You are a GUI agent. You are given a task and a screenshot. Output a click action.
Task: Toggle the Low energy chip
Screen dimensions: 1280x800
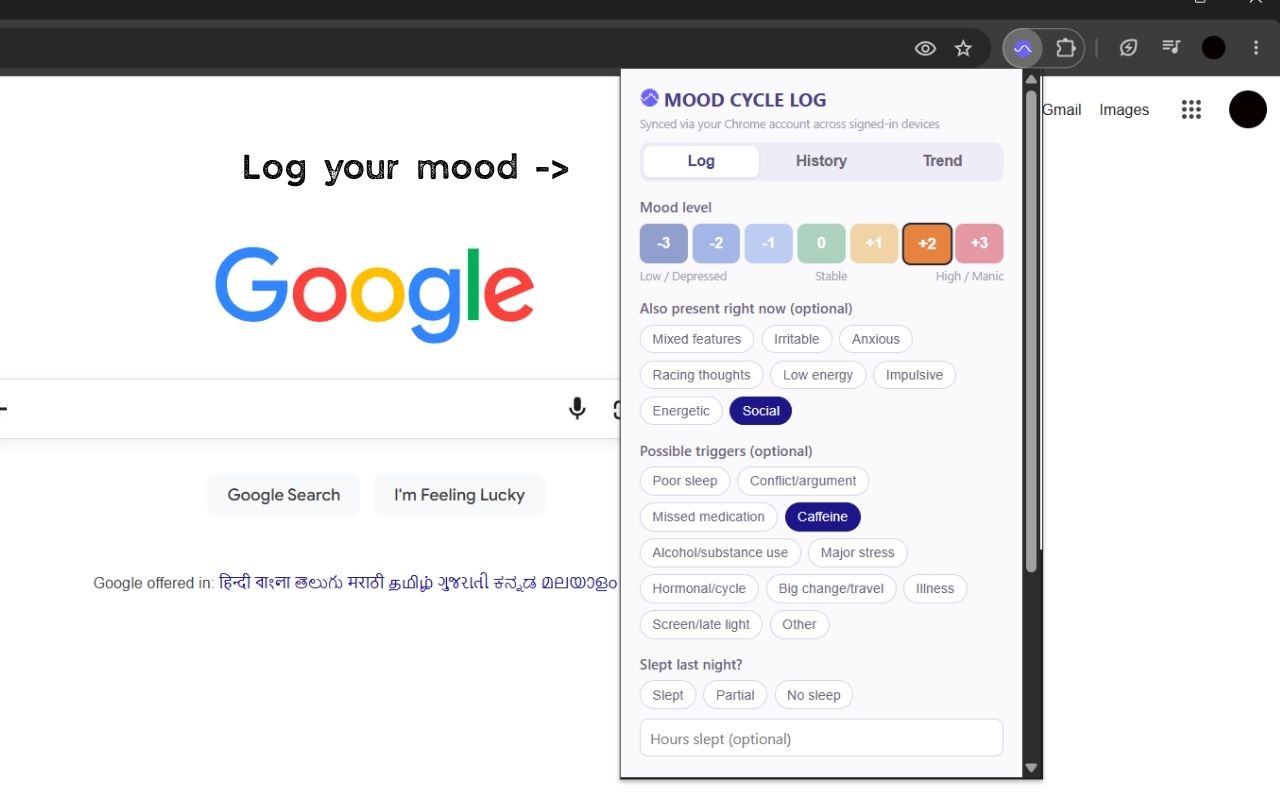[x=818, y=375]
